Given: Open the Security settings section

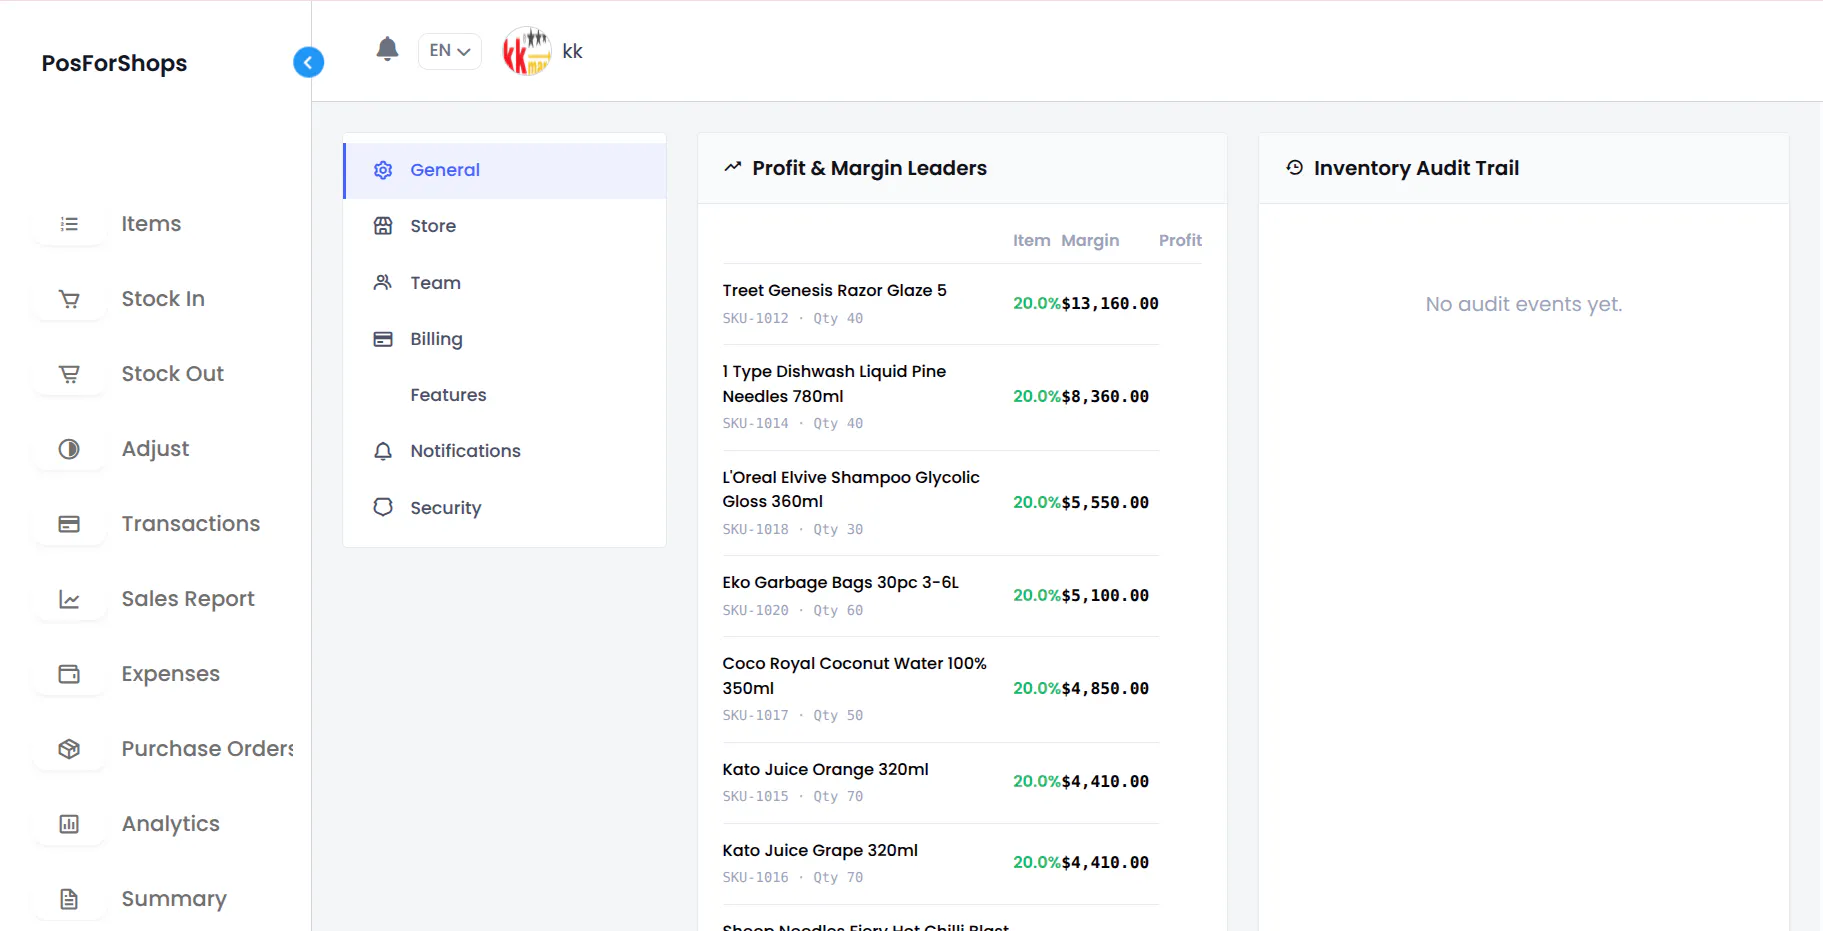Looking at the screenshot, I should pos(505,508).
